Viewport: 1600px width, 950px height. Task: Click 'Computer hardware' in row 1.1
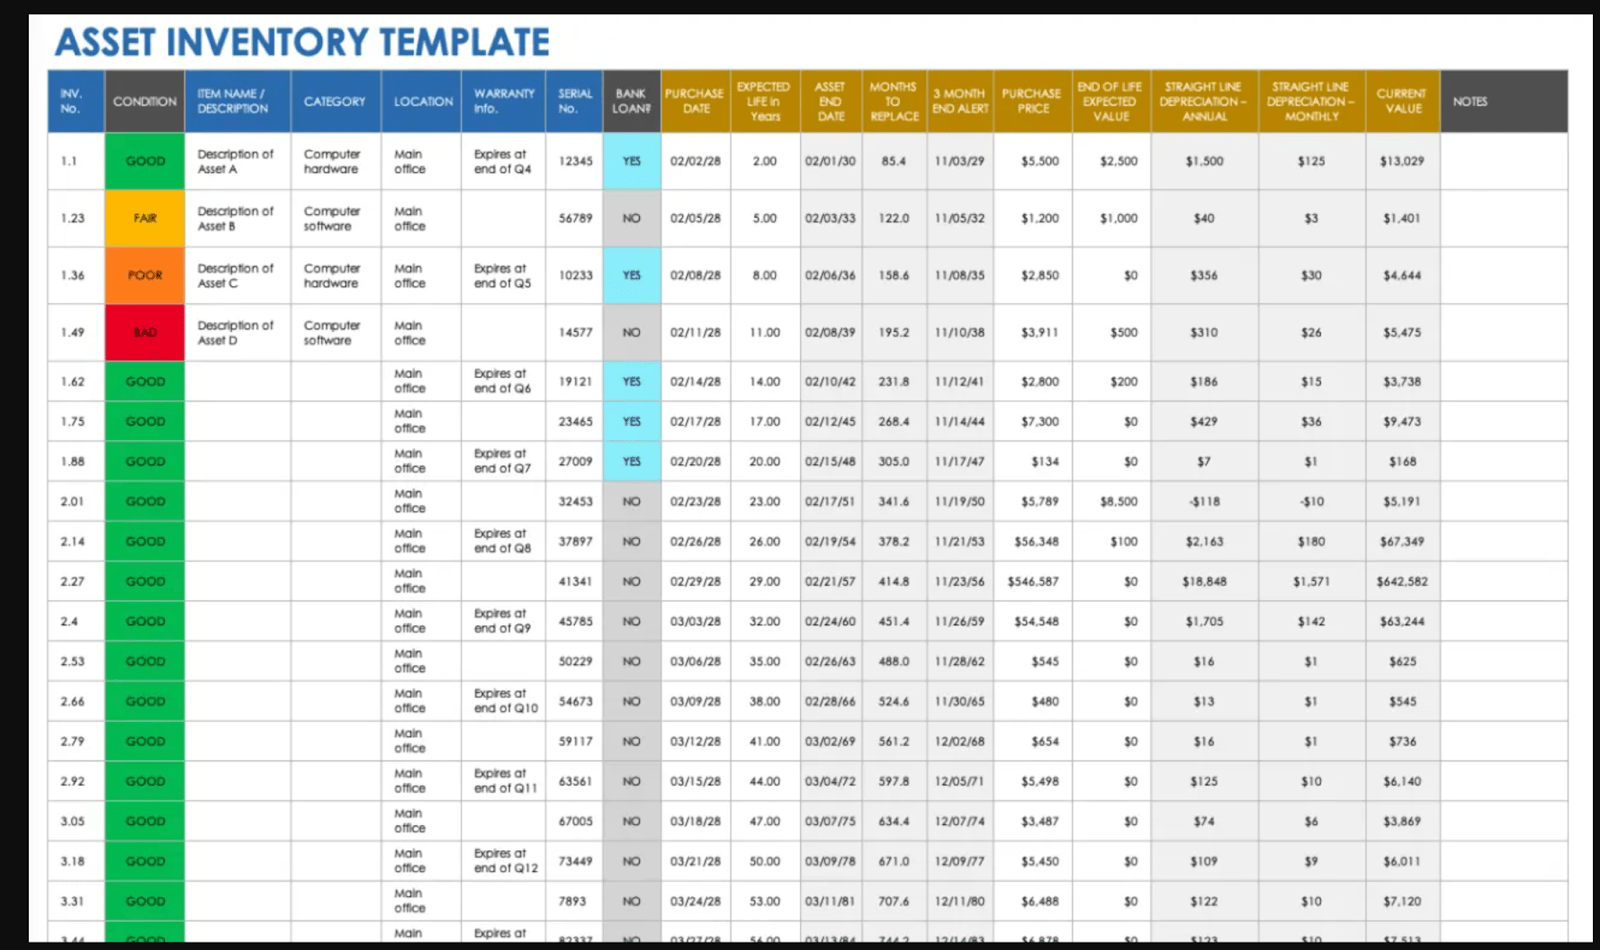tap(336, 161)
